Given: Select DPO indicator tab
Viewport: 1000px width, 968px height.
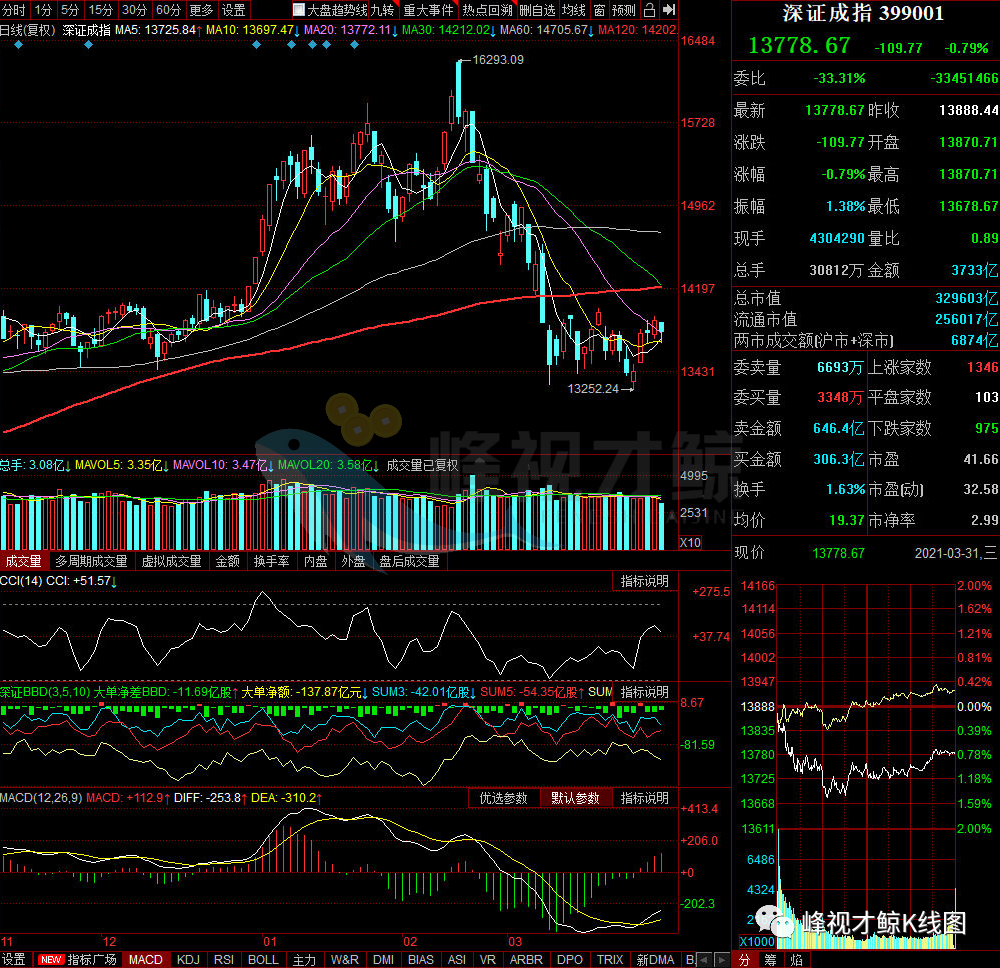Looking at the screenshot, I should 570,959.
